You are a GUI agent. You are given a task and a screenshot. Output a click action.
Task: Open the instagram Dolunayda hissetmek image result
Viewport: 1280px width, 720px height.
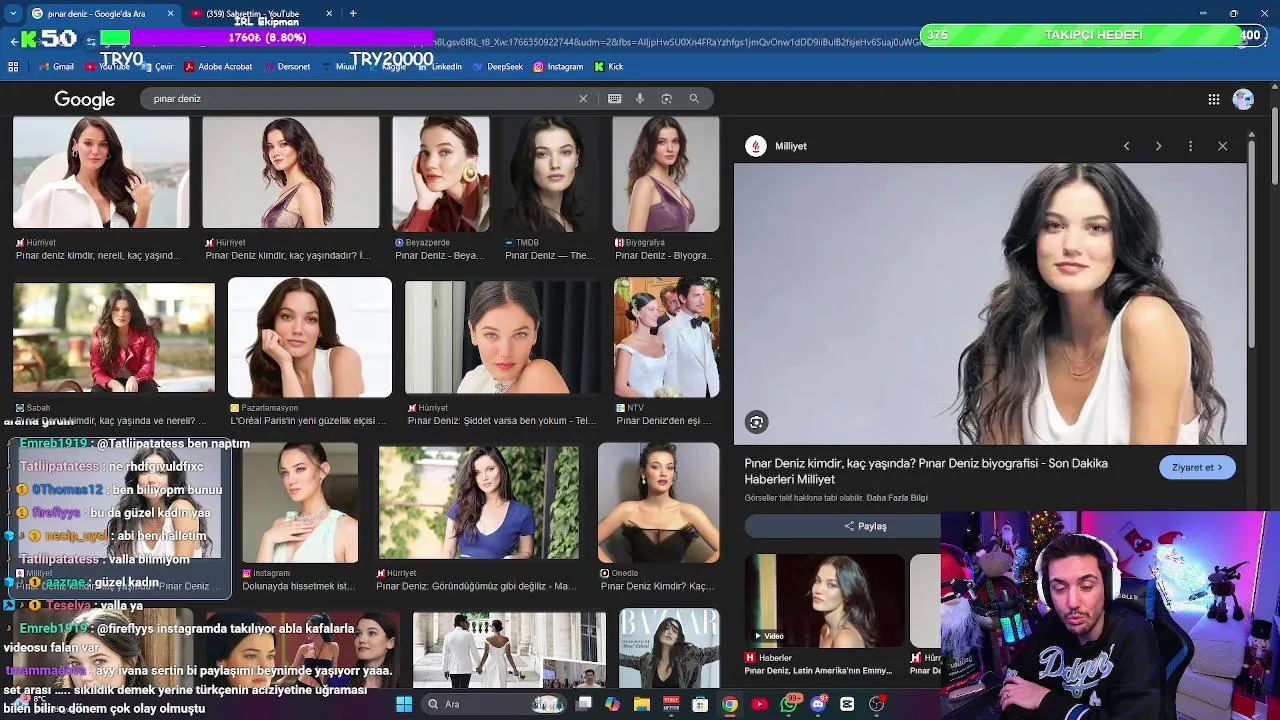pyautogui.click(x=300, y=503)
